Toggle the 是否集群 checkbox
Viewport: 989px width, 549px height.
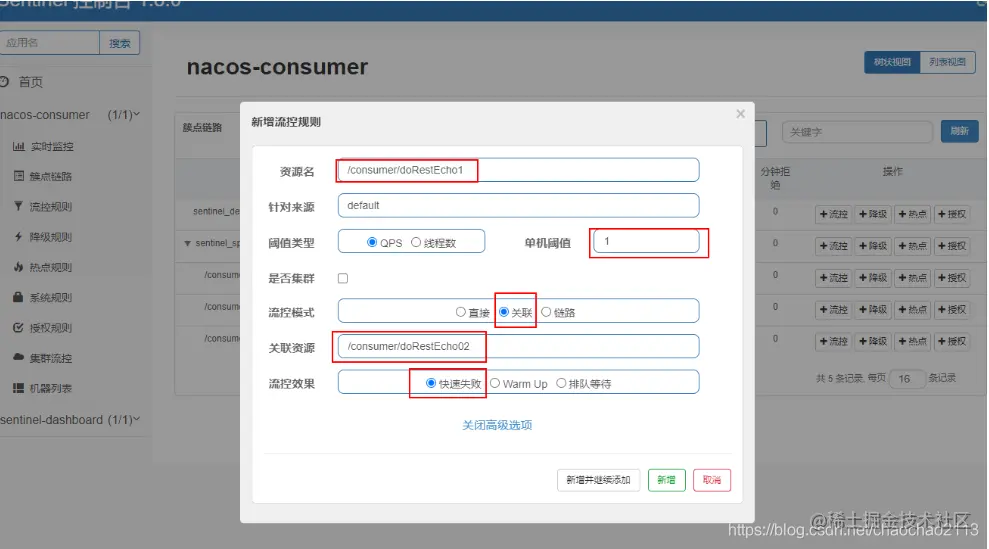point(343,278)
